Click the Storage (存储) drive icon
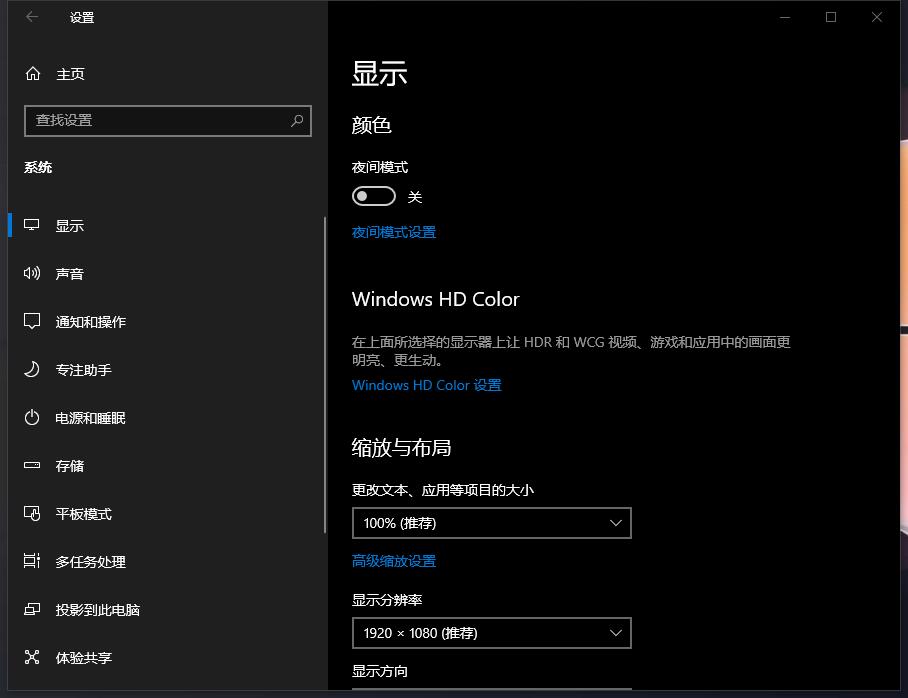This screenshot has height=698, width=908. coord(33,466)
